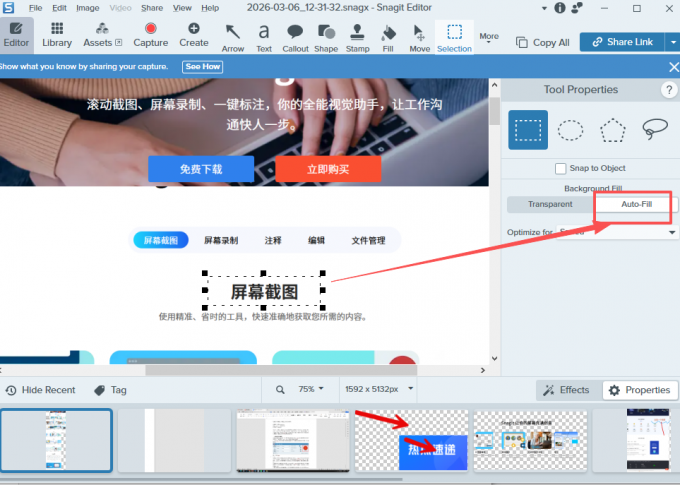Open the Assets panel
680x485 pixels.
tap(102, 35)
